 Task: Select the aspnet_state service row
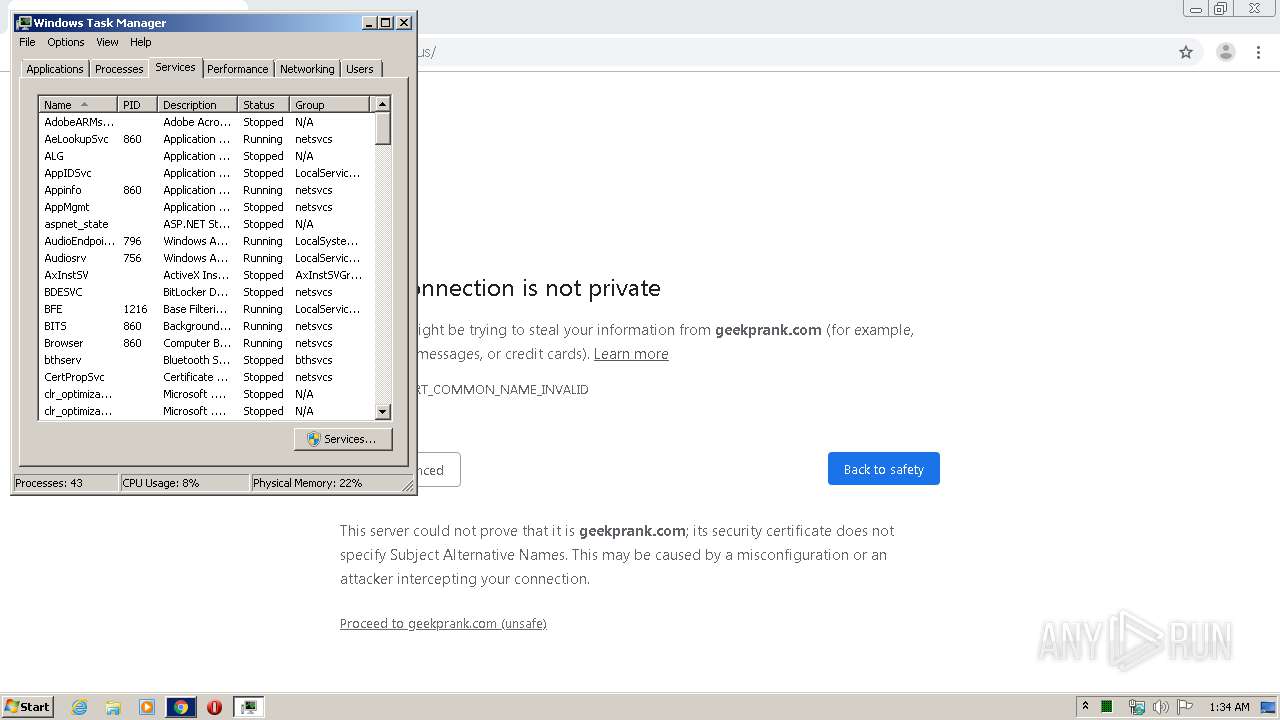(206, 224)
